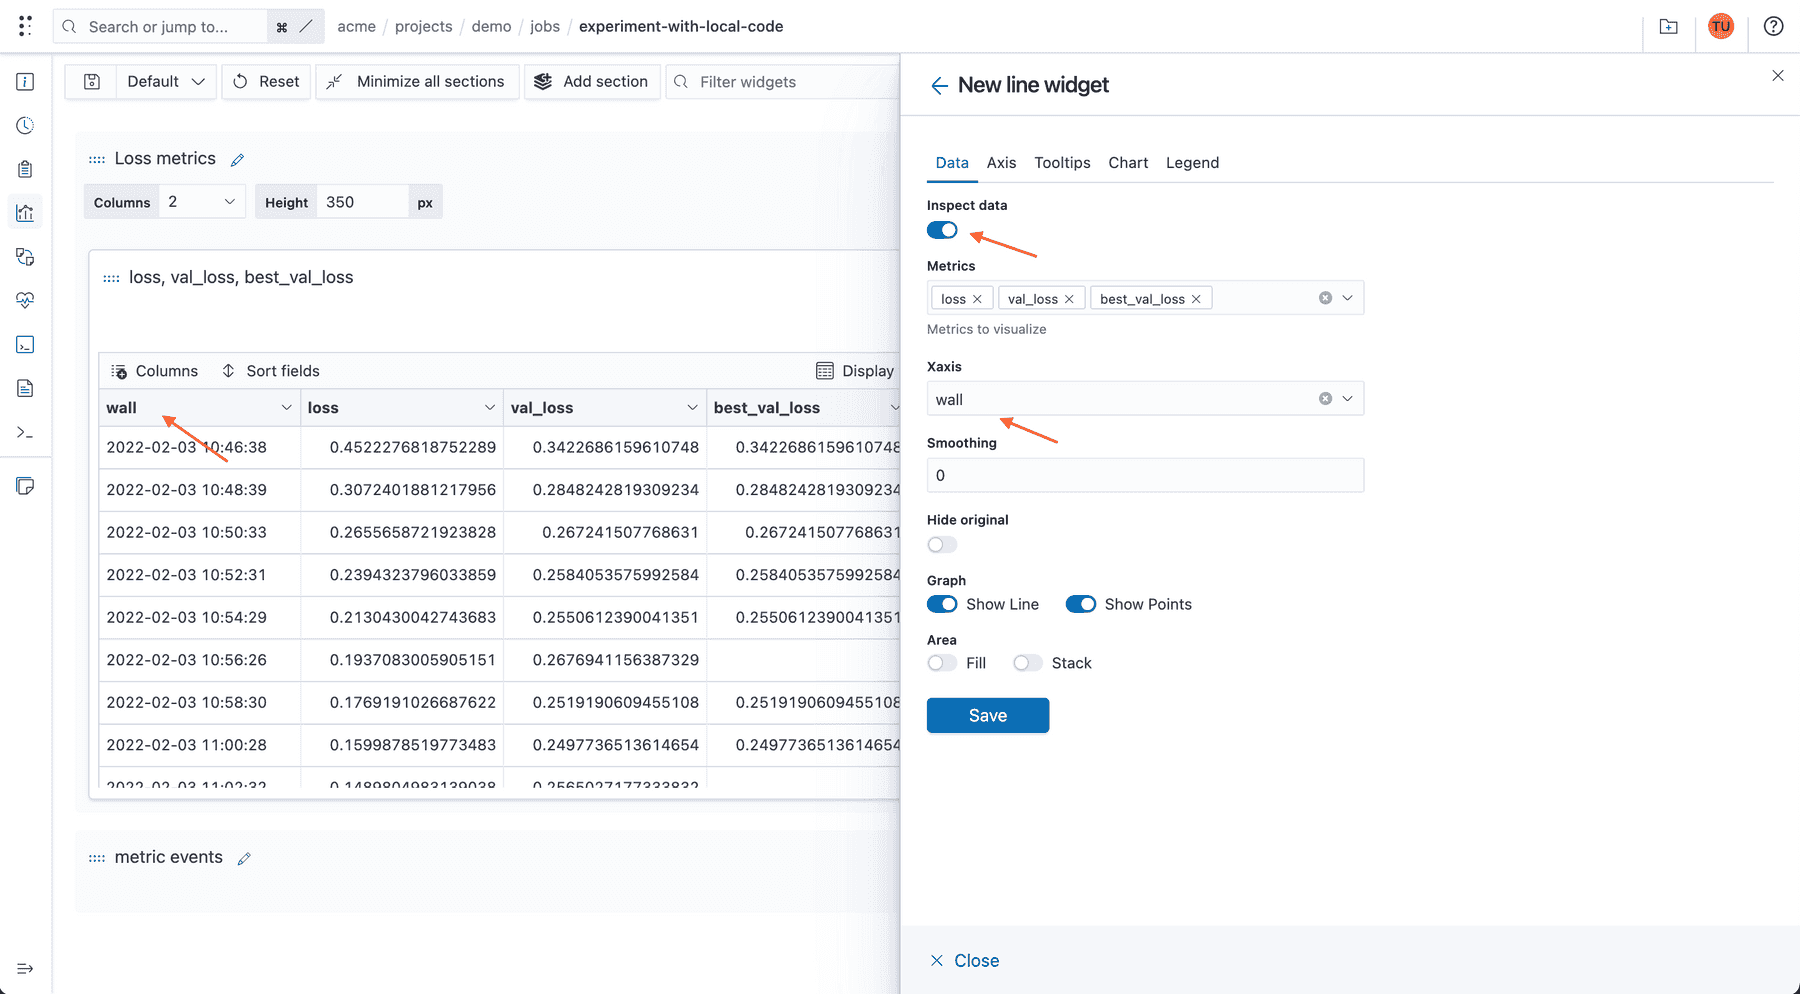Viewport: 1800px width, 994px height.
Task: Open the console output panel in sidebar
Action: click(25, 344)
